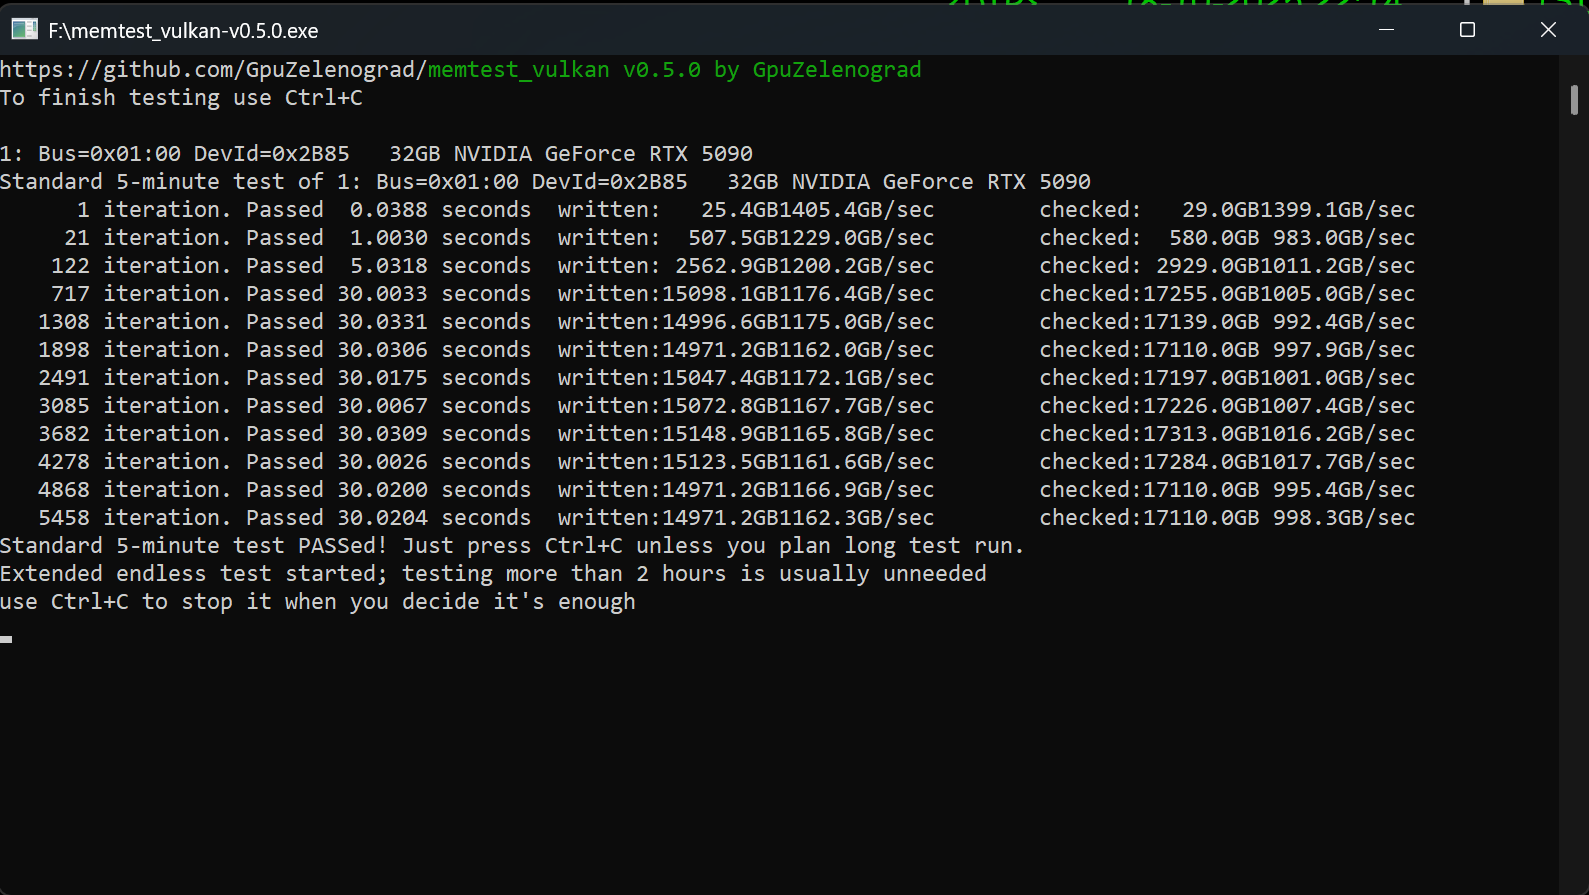This screenshot has height=895, width=1589.
Task: Click the checked amount "17226.0GB"
Action: [x=1201, y=406]
